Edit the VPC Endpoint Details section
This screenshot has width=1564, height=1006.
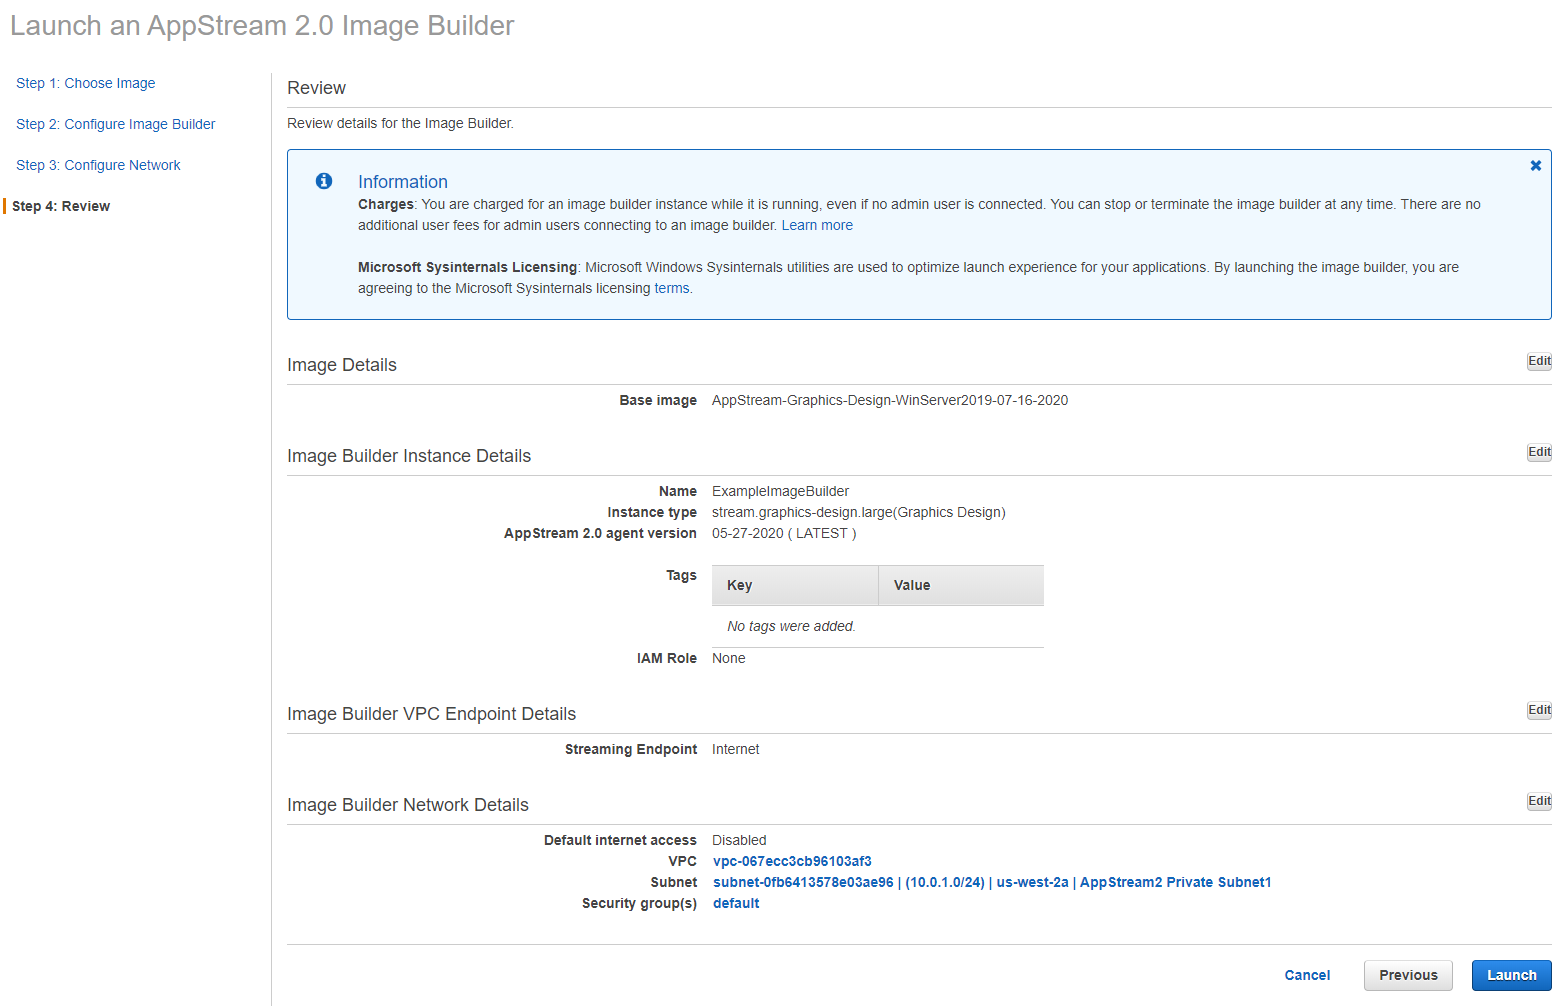pyautogui.click(x=1538, y=710)
